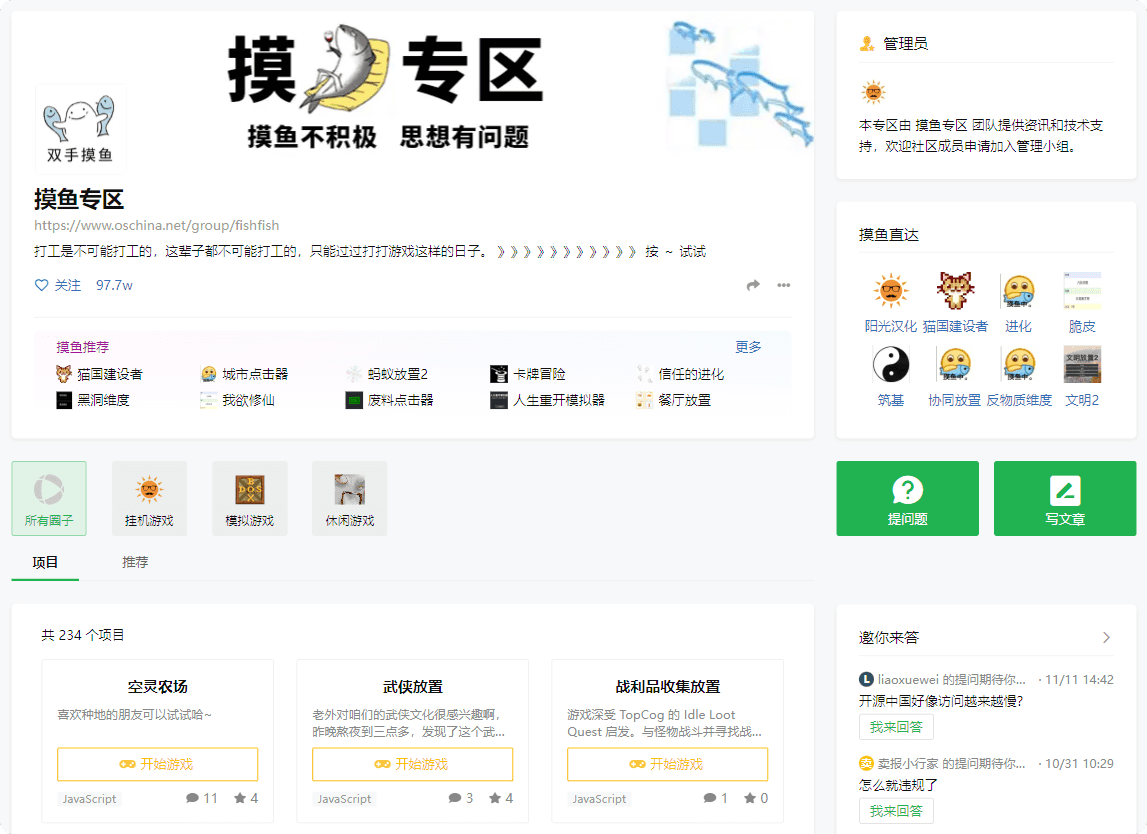Select the 所有圈子 category tile
The height and width of the screenshot is (834, 1147).
[49, 498]
